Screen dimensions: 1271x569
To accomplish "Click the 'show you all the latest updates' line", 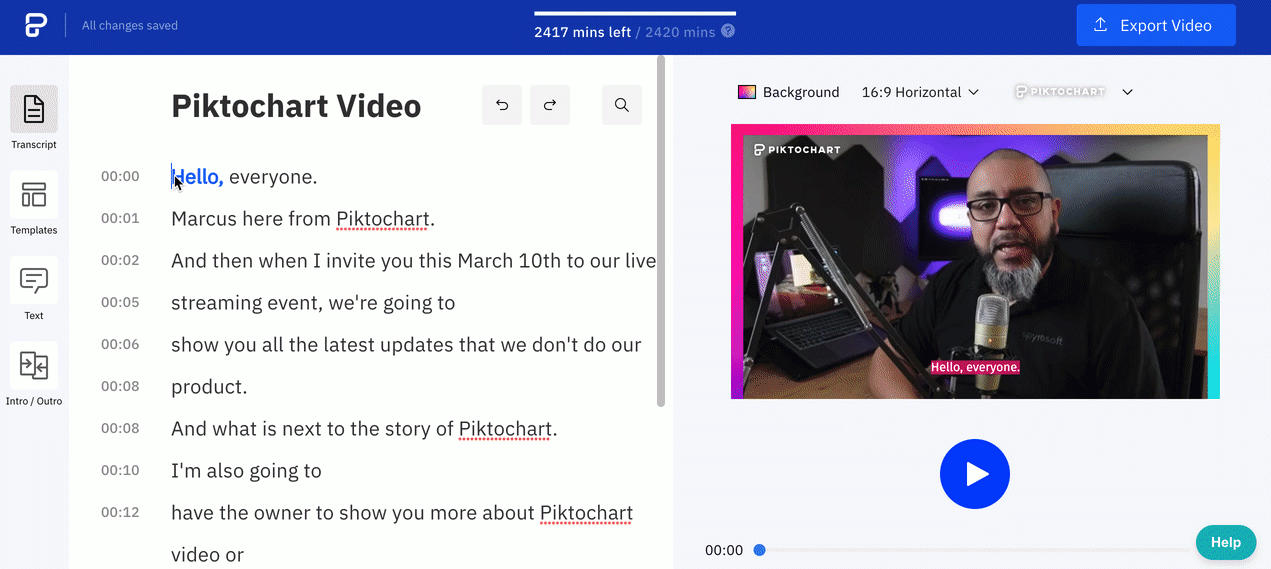I will click(406, 345).
